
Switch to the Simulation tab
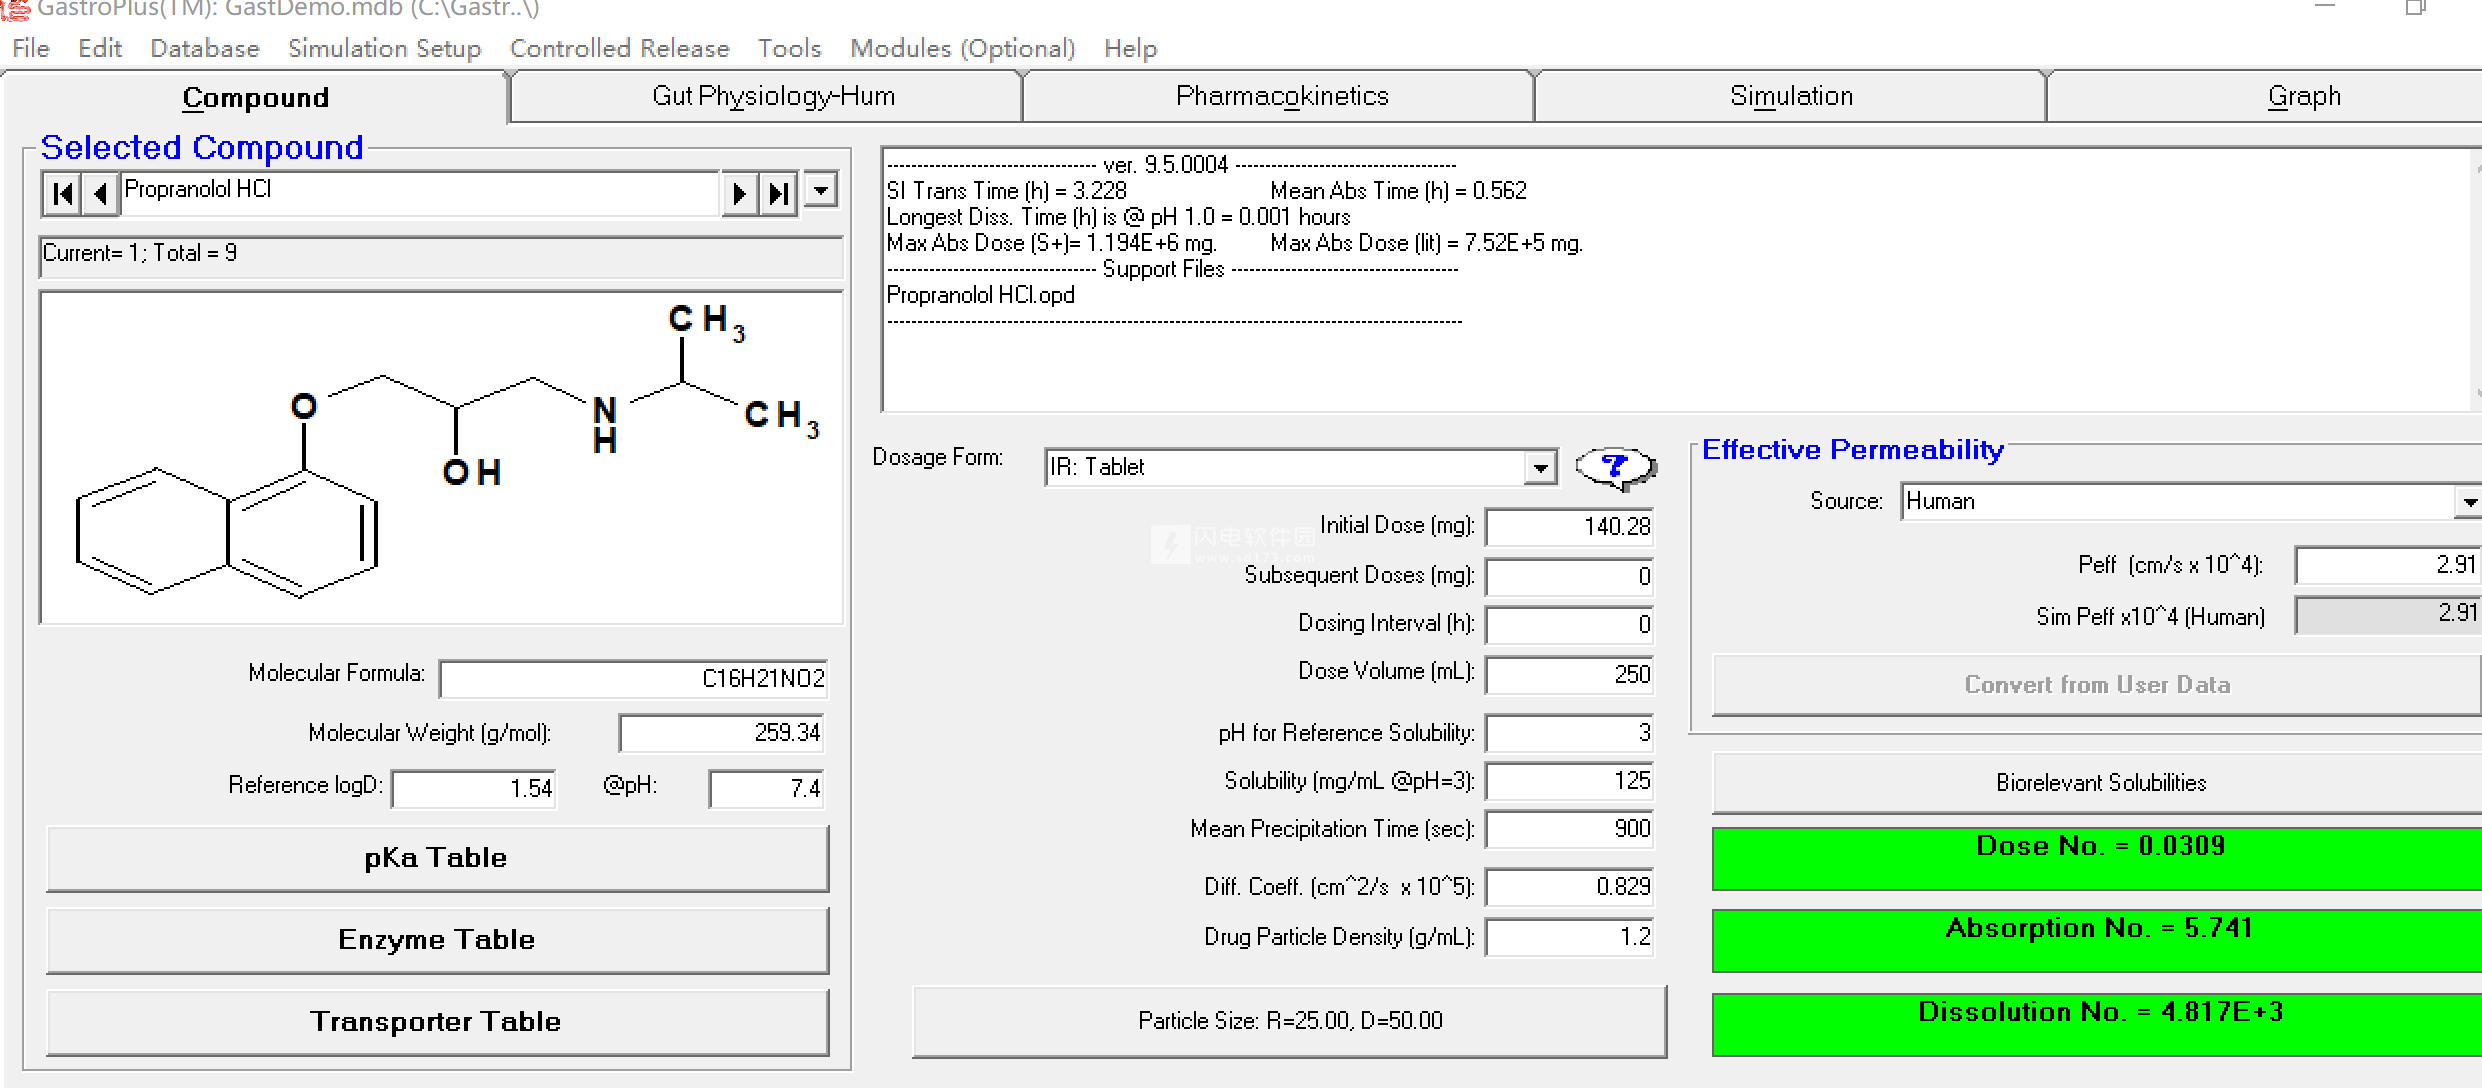click(1791, 96)
